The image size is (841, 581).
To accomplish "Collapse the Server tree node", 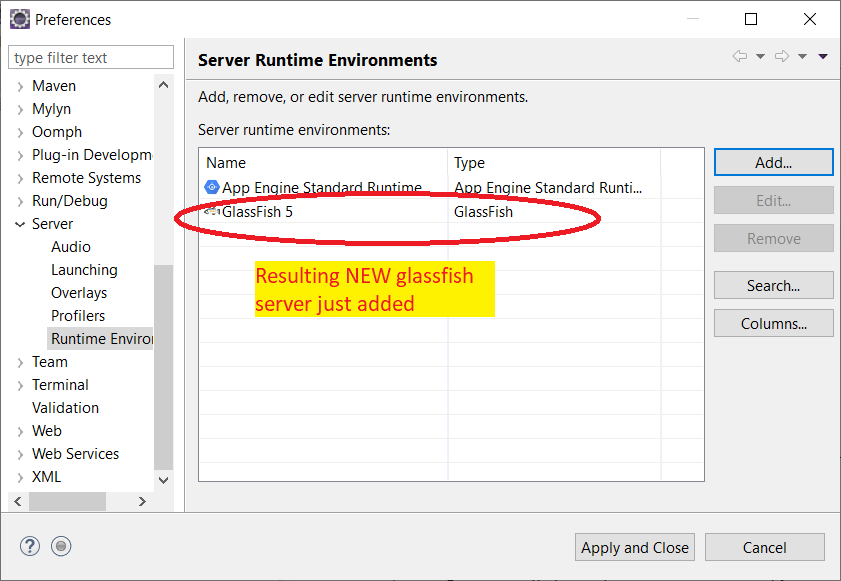I will [20, 224].
